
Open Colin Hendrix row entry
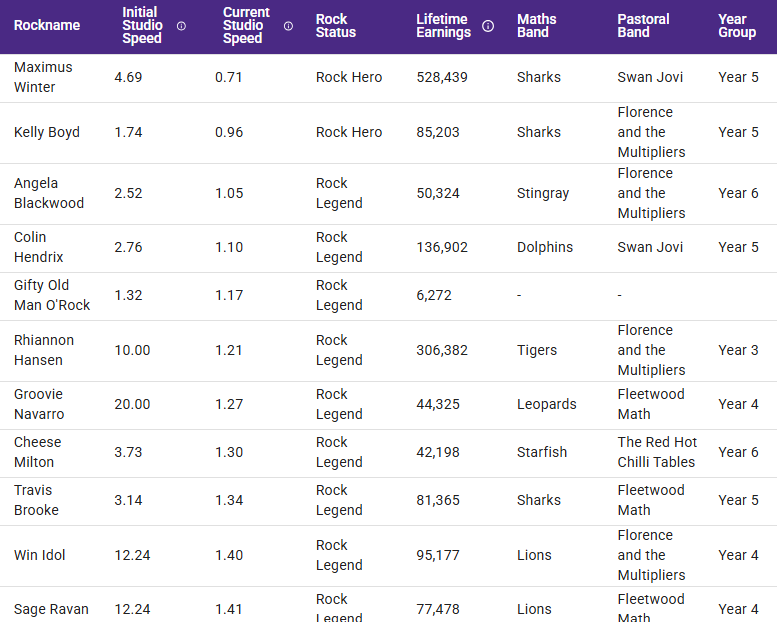click(x=39, y=247)
